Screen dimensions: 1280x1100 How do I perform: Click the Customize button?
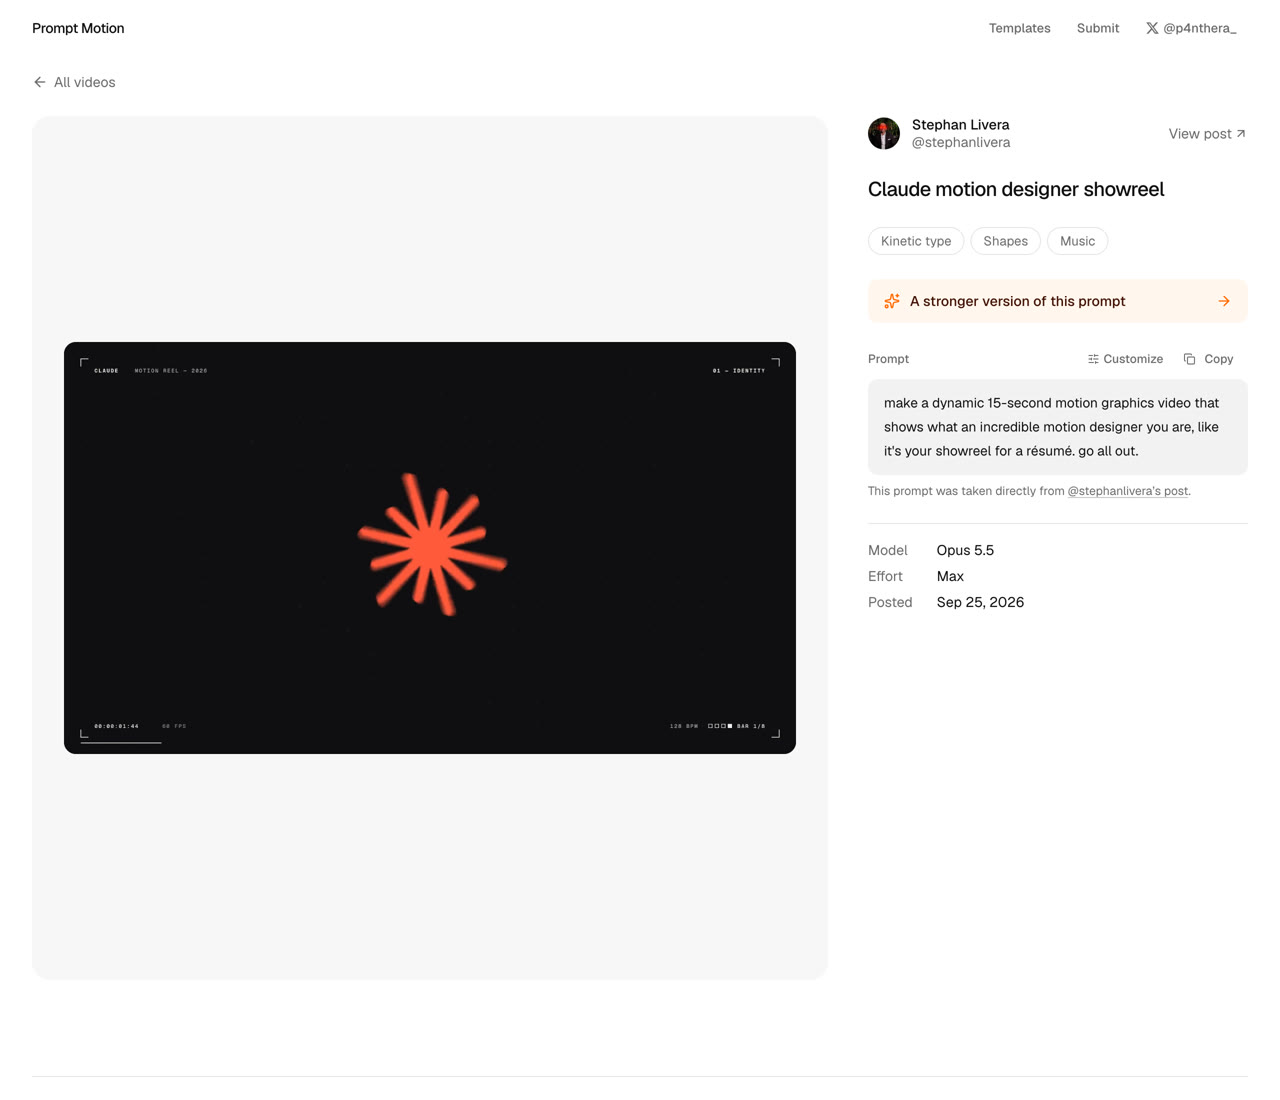[1125, 359]
